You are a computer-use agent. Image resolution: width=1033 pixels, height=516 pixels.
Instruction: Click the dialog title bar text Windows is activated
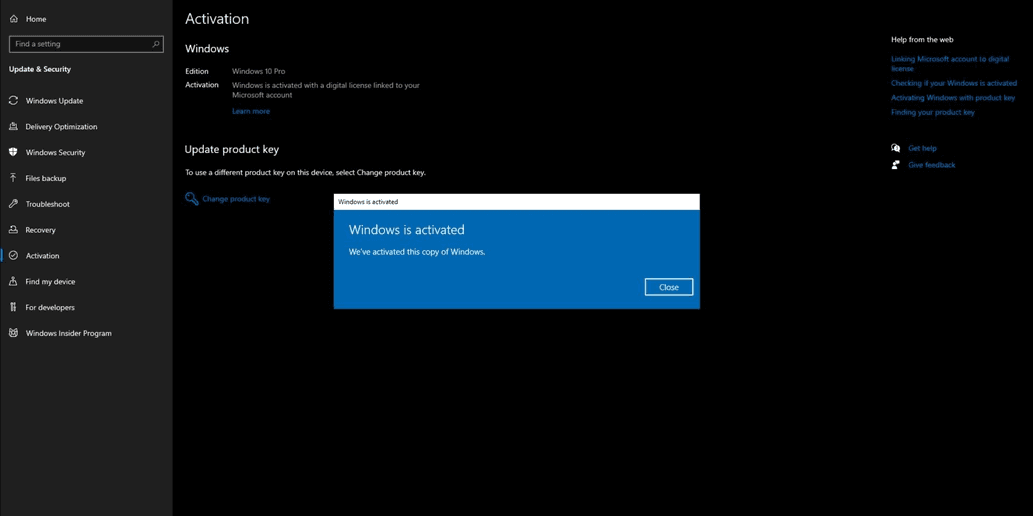[368, 202]
